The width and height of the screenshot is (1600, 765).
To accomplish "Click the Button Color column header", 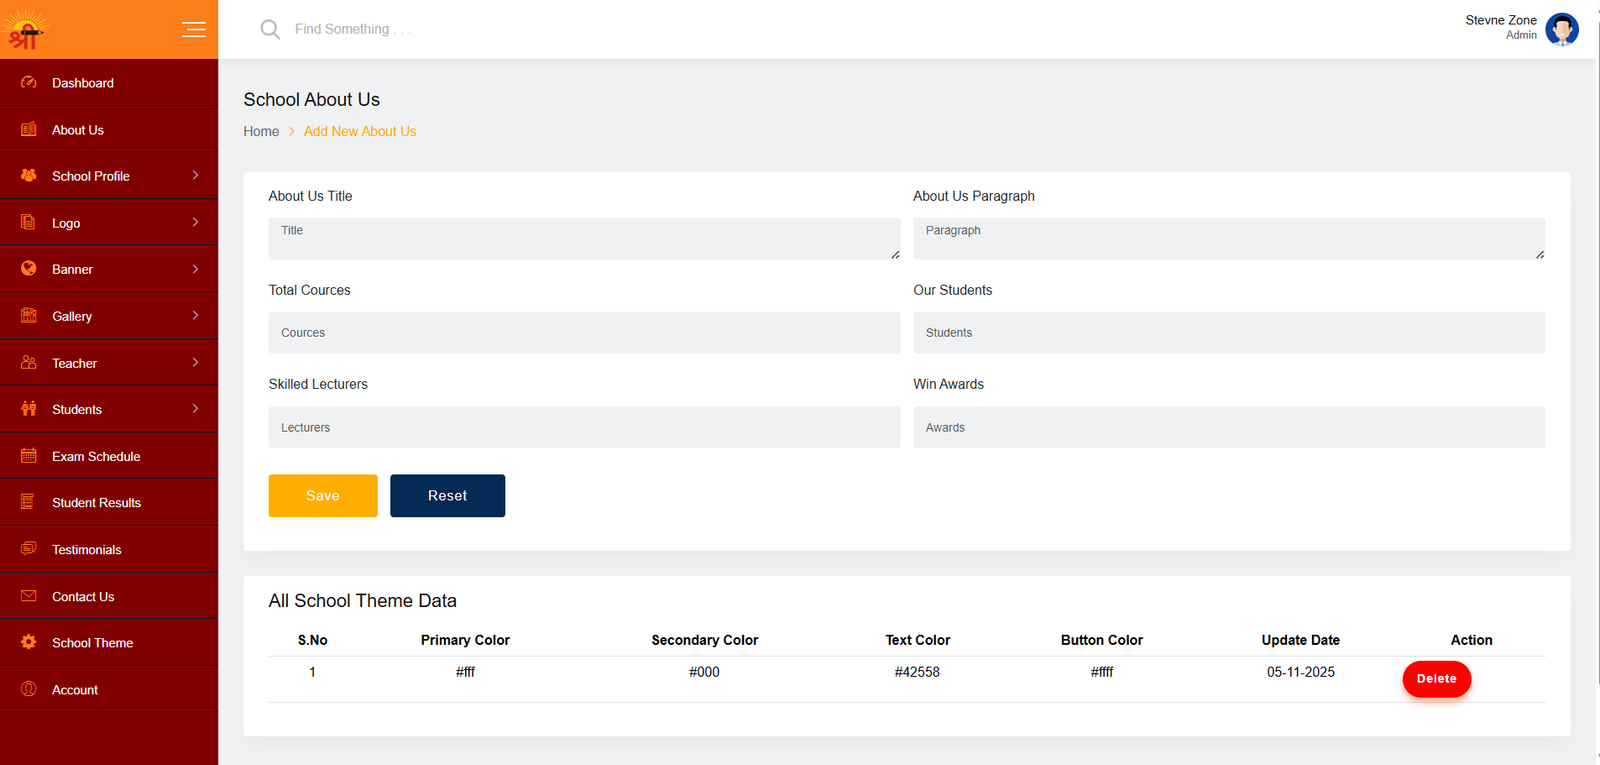I will click(x=1102, y=640).
